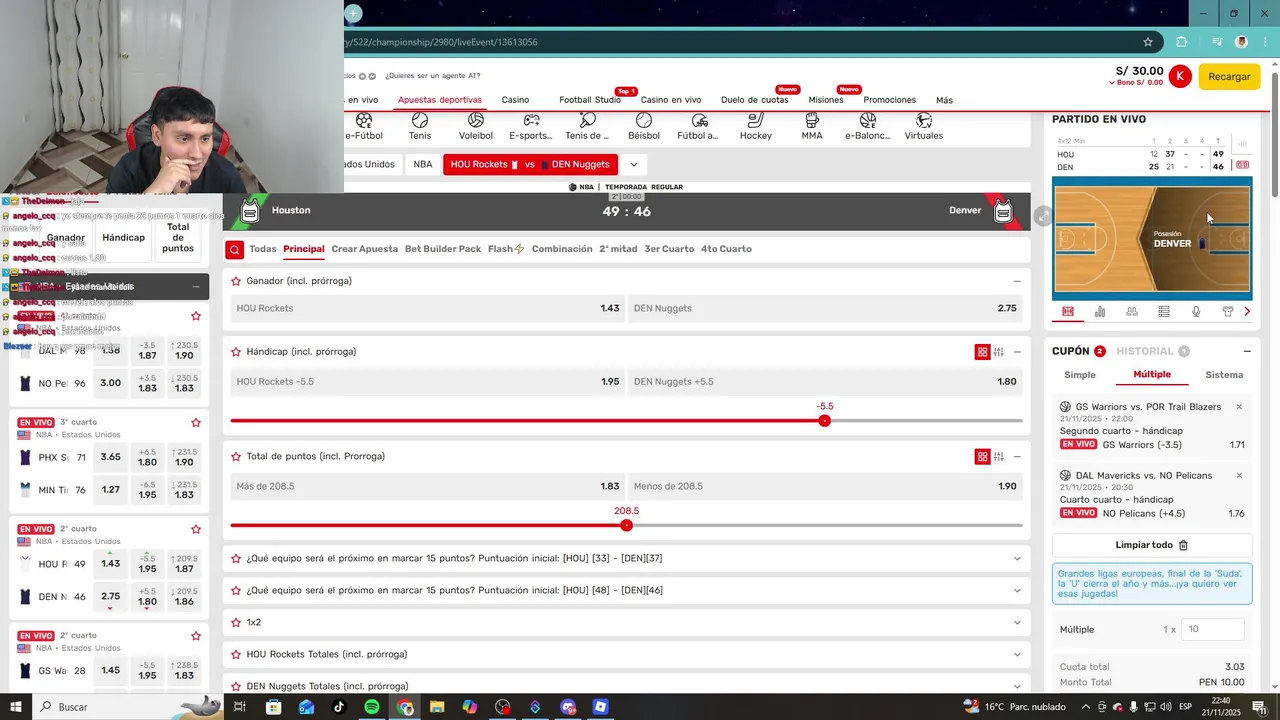
Task: Favorite the PHX vs MIN sidebar match
Action: [x=196, y=423]
